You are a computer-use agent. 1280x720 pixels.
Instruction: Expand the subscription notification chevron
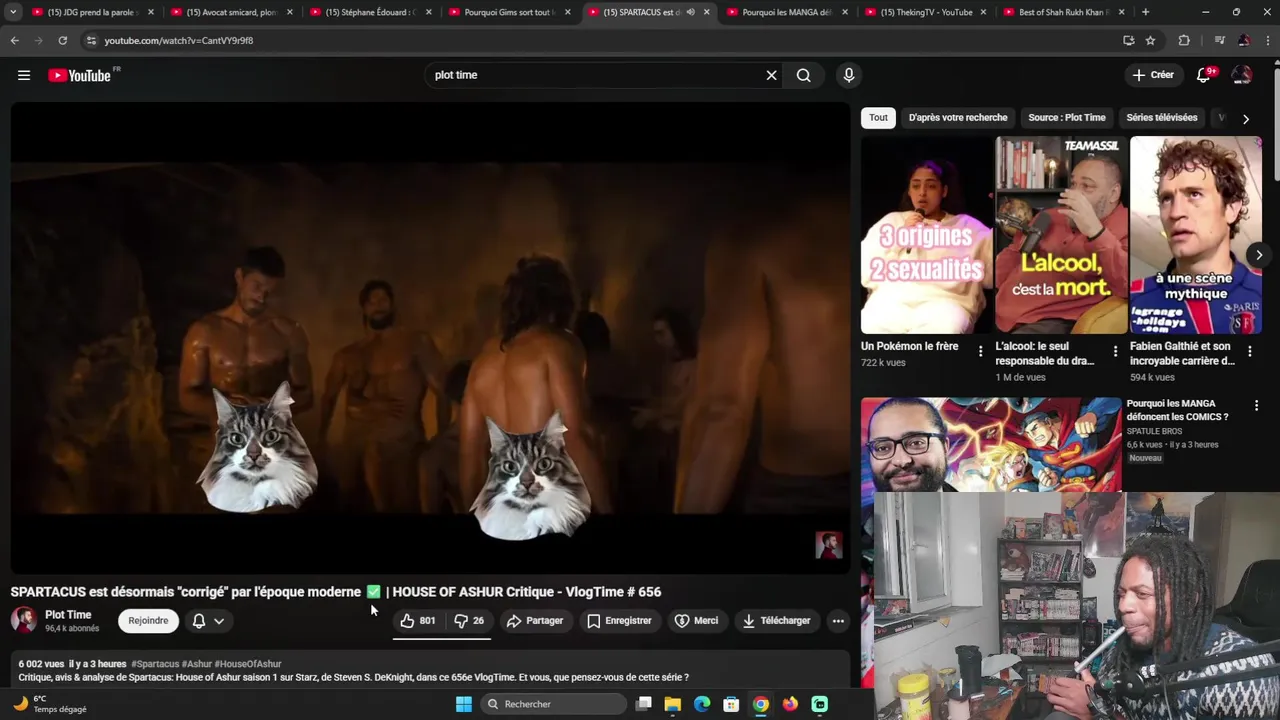click(219, 621)
